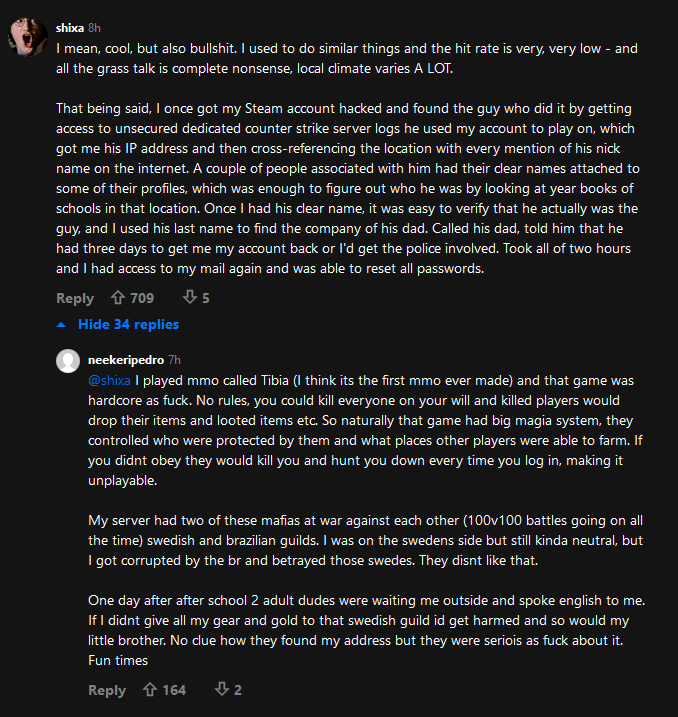
Task: Reply to neekeripedro's comment
Action: pyautogui.click(x=107, y=690)
